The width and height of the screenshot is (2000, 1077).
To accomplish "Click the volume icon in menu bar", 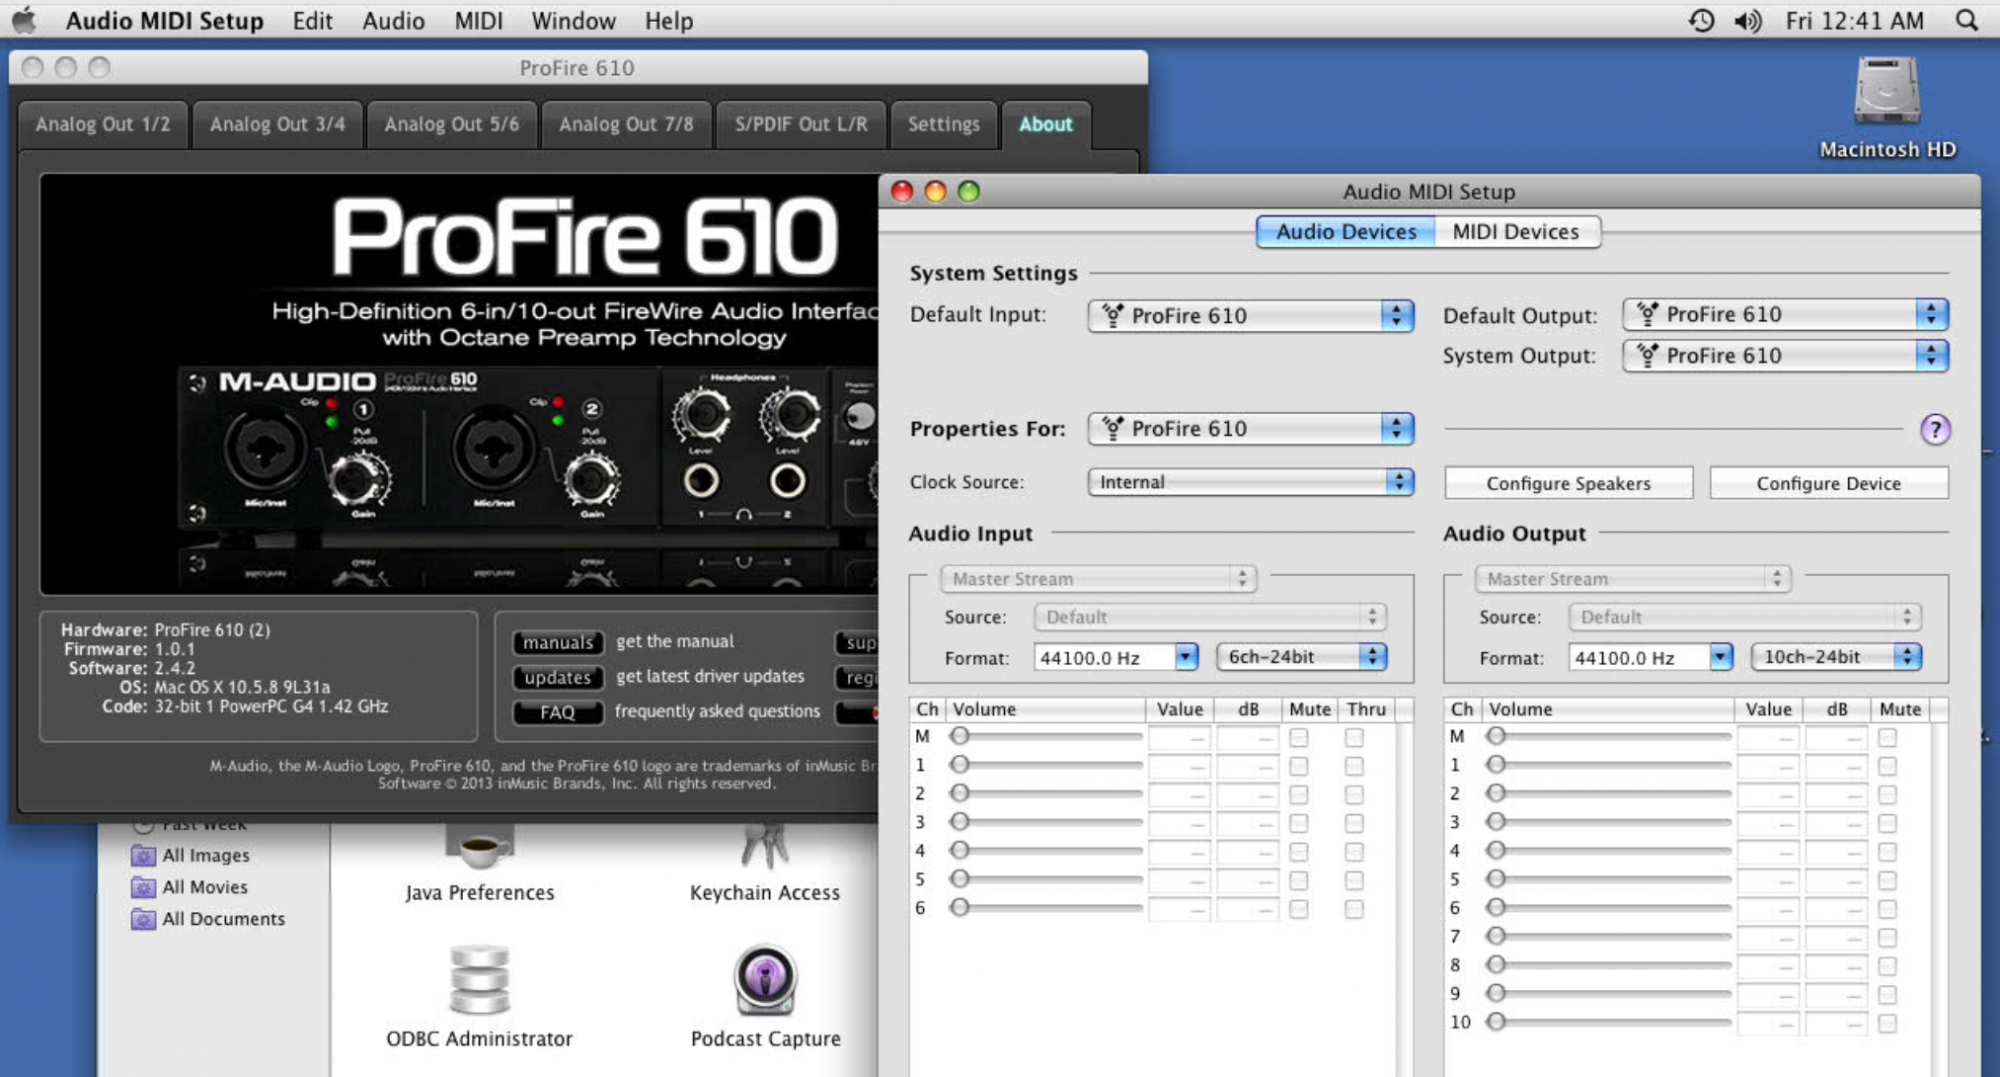I will tap(1747, 20).
